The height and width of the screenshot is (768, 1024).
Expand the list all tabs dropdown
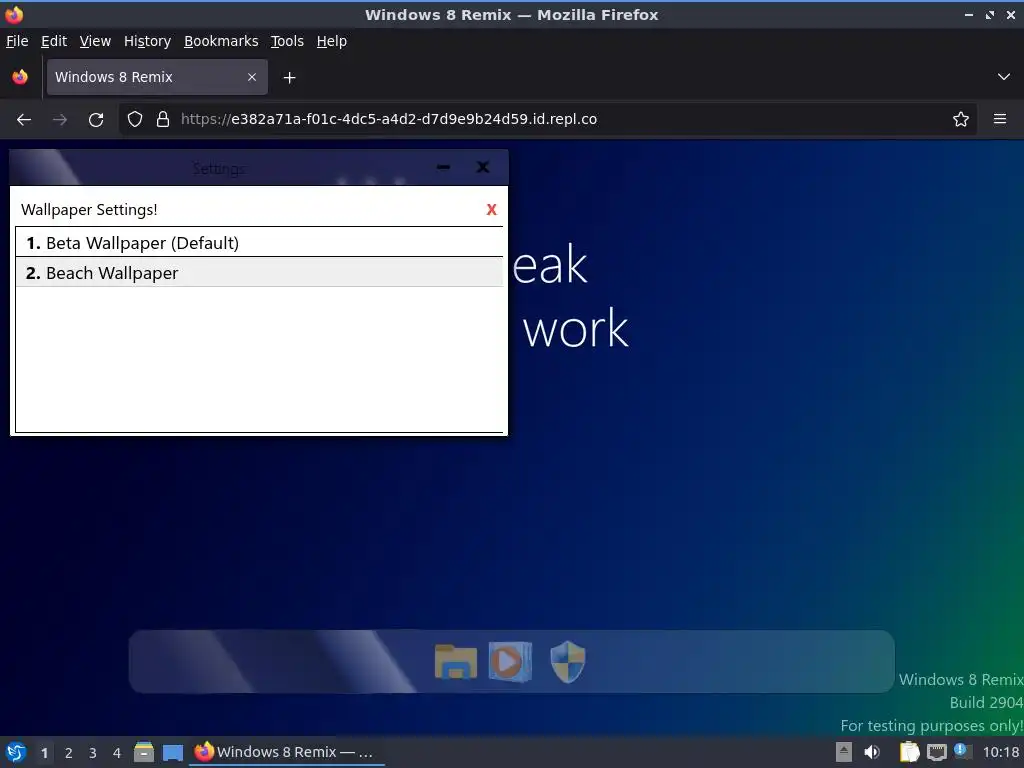point(1004,77)
